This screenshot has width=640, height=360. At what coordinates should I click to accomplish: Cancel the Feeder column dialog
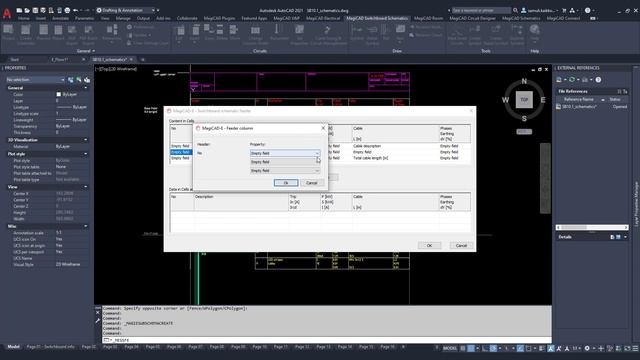pyautogui.click(x=311, y=182)
